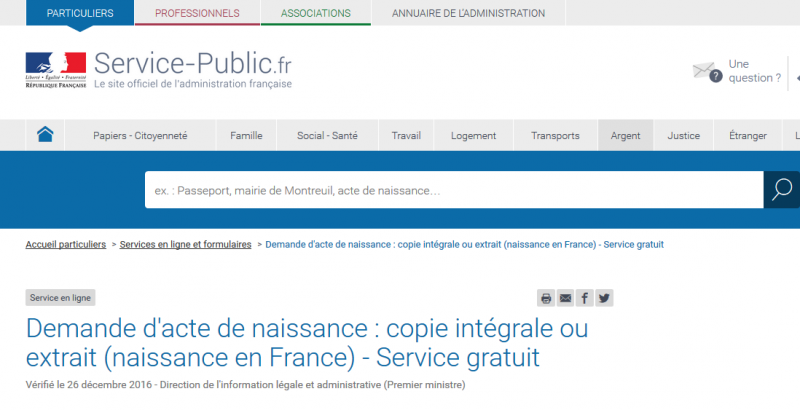Open Annuaire de l'administration tab

(x=468, y=13)
